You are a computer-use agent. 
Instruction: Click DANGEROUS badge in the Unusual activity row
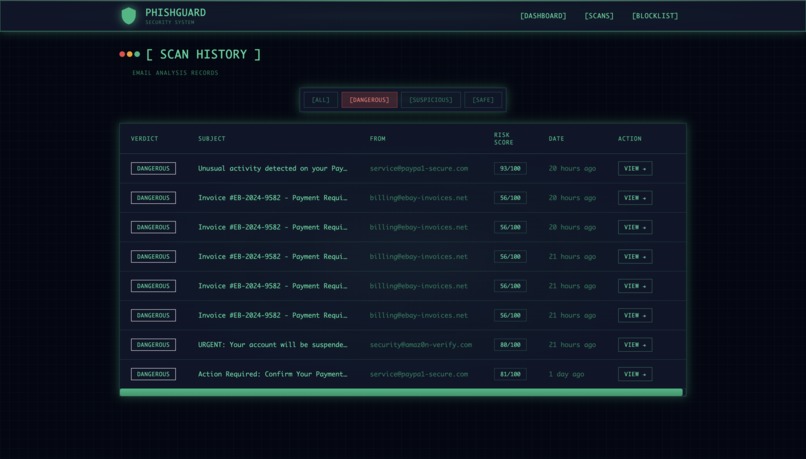click(153, 169)
